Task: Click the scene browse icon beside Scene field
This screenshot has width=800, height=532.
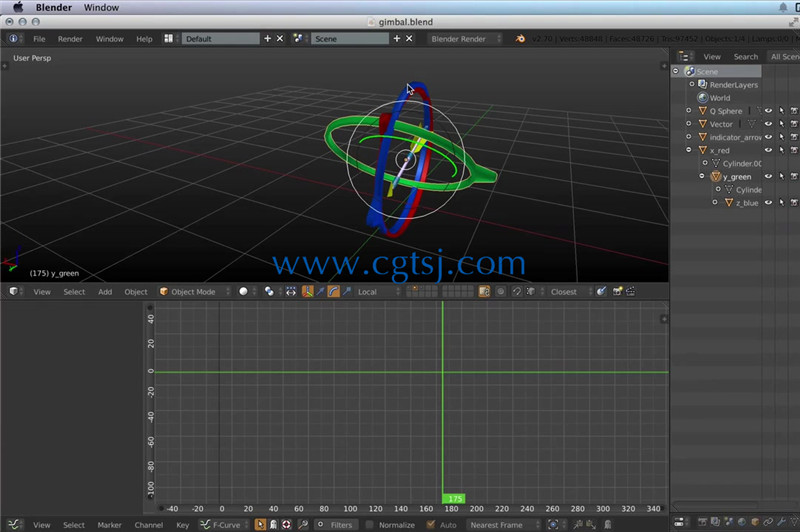Action: click(x=298, y=38)
